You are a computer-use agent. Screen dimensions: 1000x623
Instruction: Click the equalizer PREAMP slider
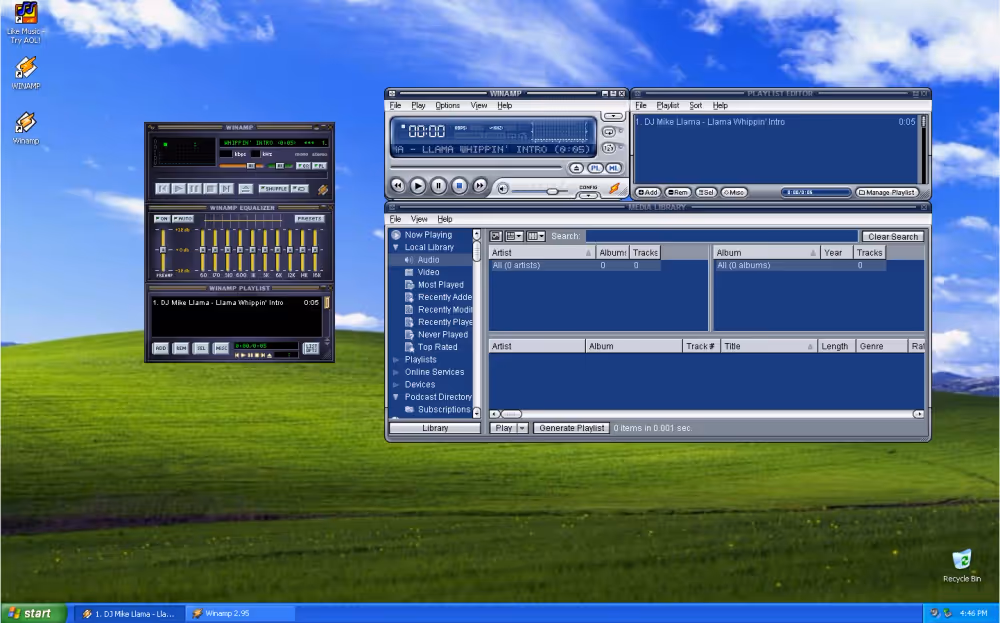pyautogui.click(x=163, y=250)
